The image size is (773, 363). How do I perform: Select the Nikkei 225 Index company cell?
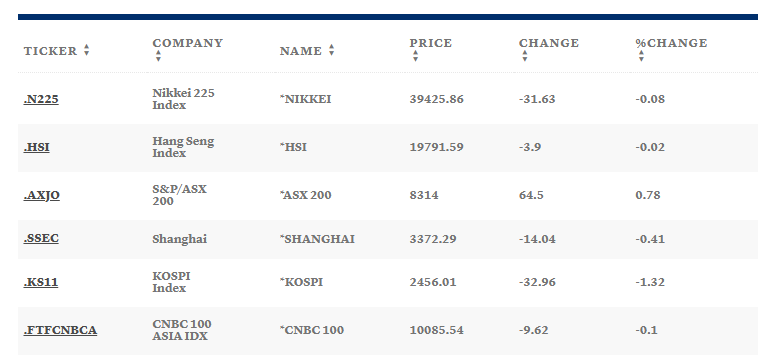click(183, 99)
